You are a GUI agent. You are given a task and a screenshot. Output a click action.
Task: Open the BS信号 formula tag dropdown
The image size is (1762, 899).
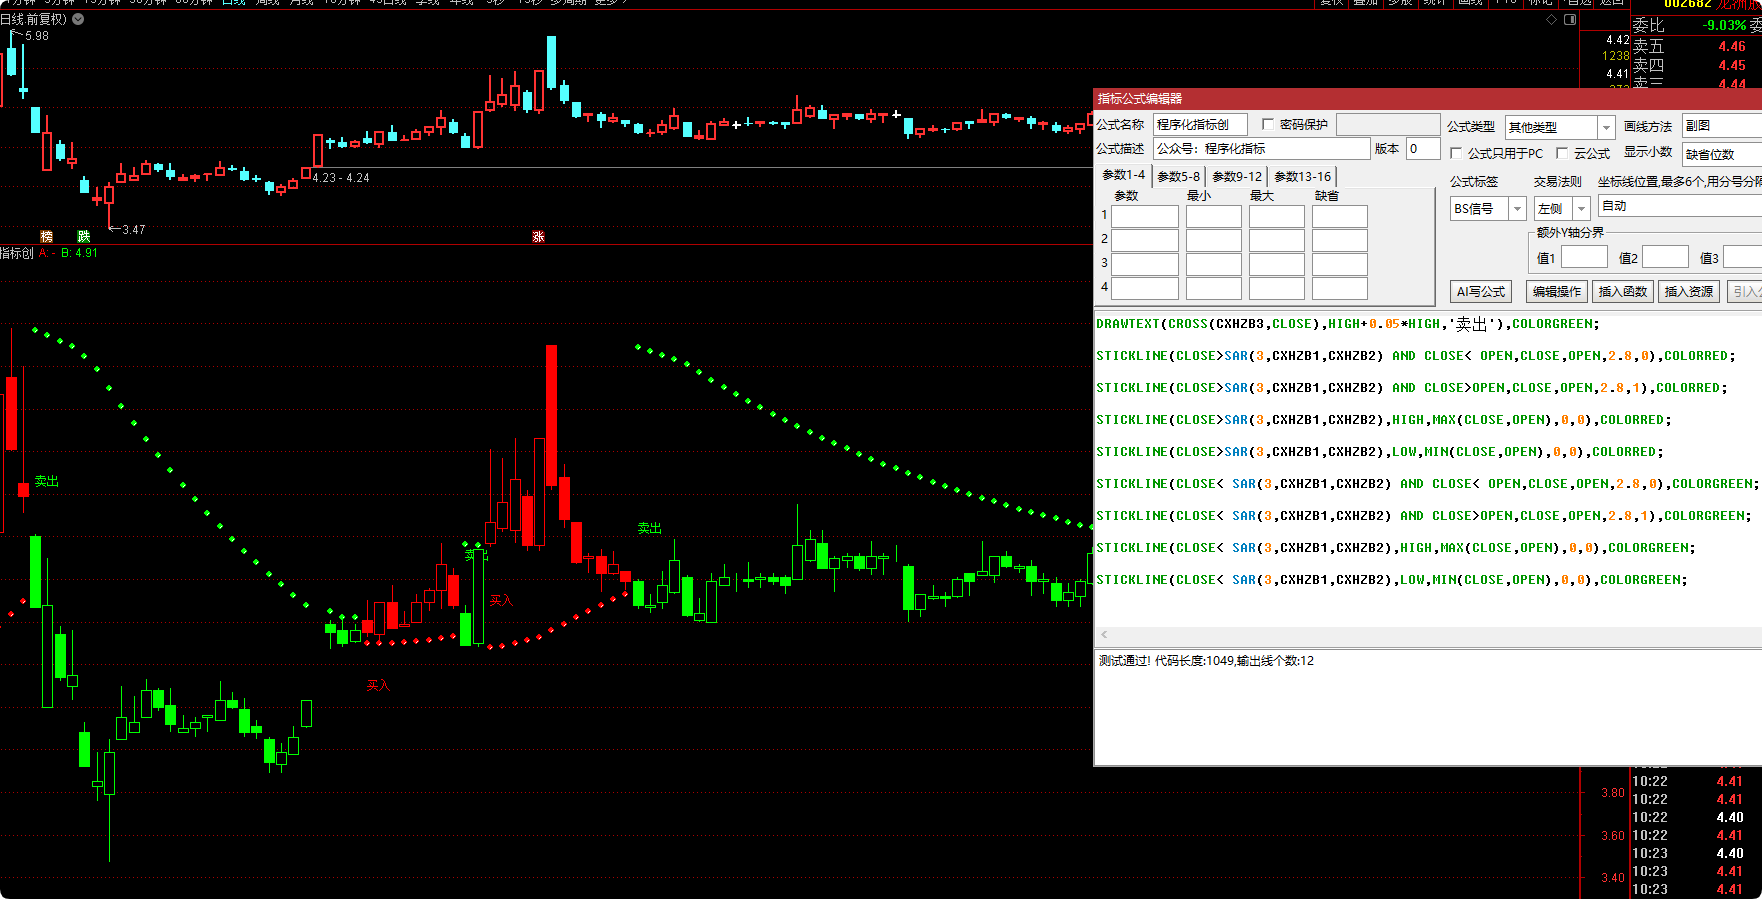tap(1517, 209)
